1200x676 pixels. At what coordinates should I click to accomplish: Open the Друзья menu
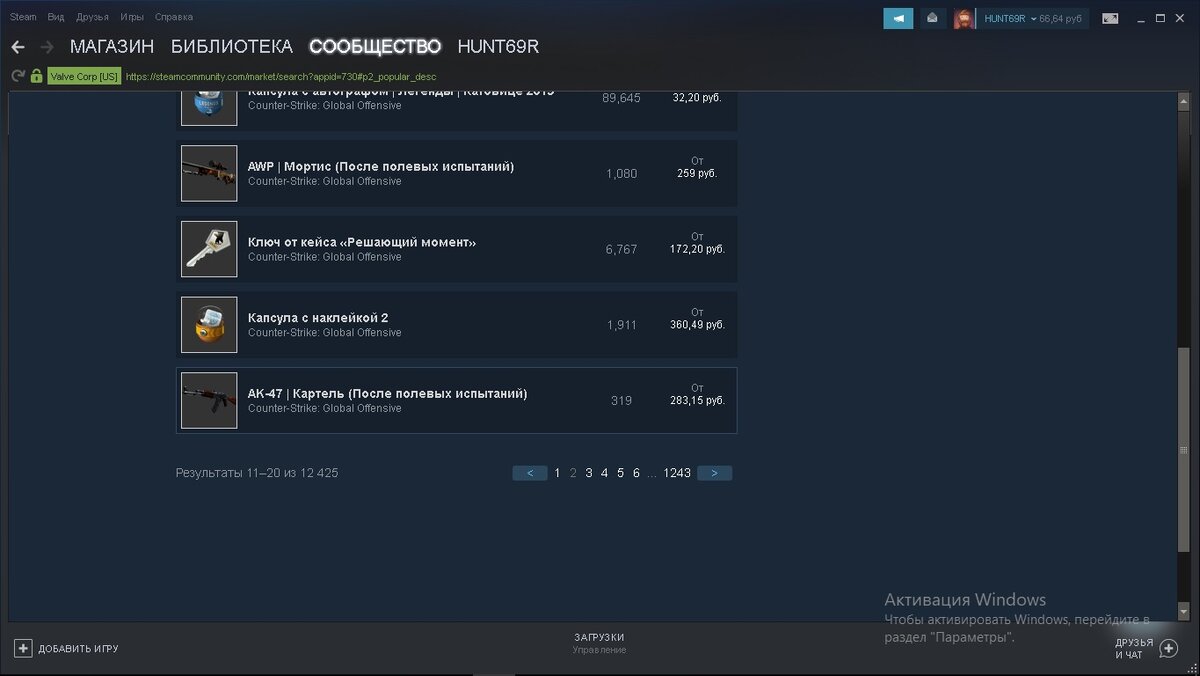[92, 17]
